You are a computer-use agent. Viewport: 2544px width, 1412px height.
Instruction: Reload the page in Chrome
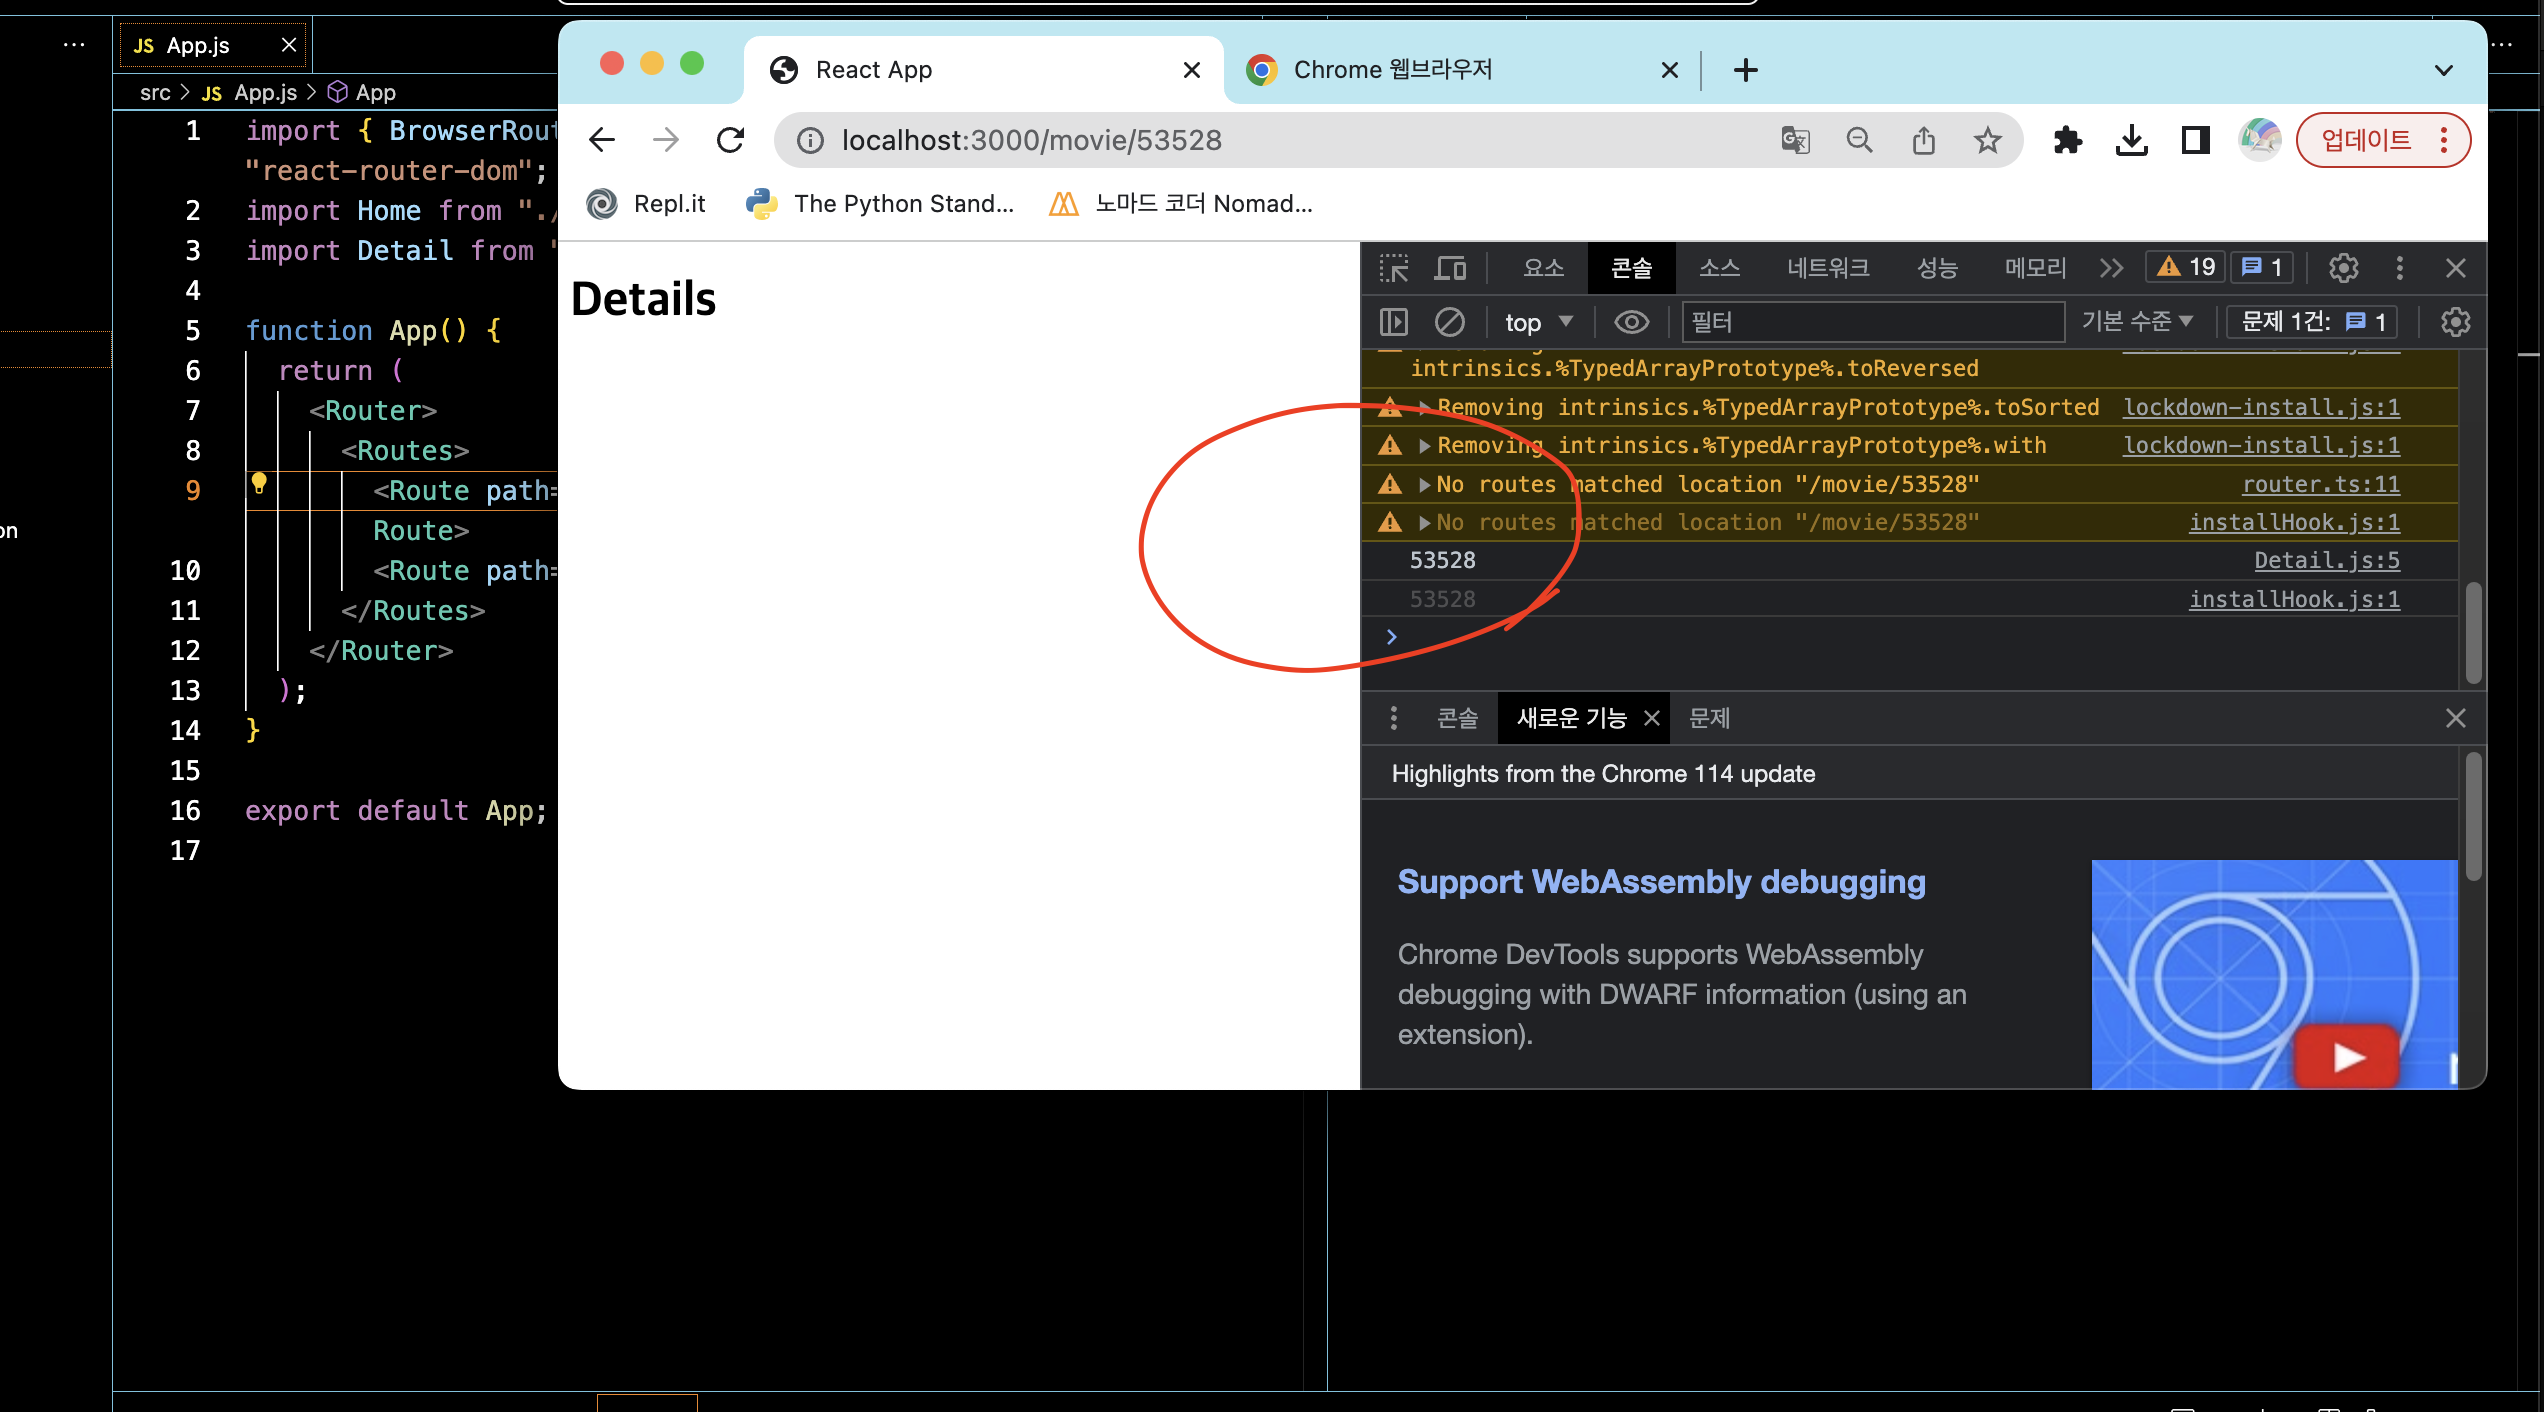(730, 140)
